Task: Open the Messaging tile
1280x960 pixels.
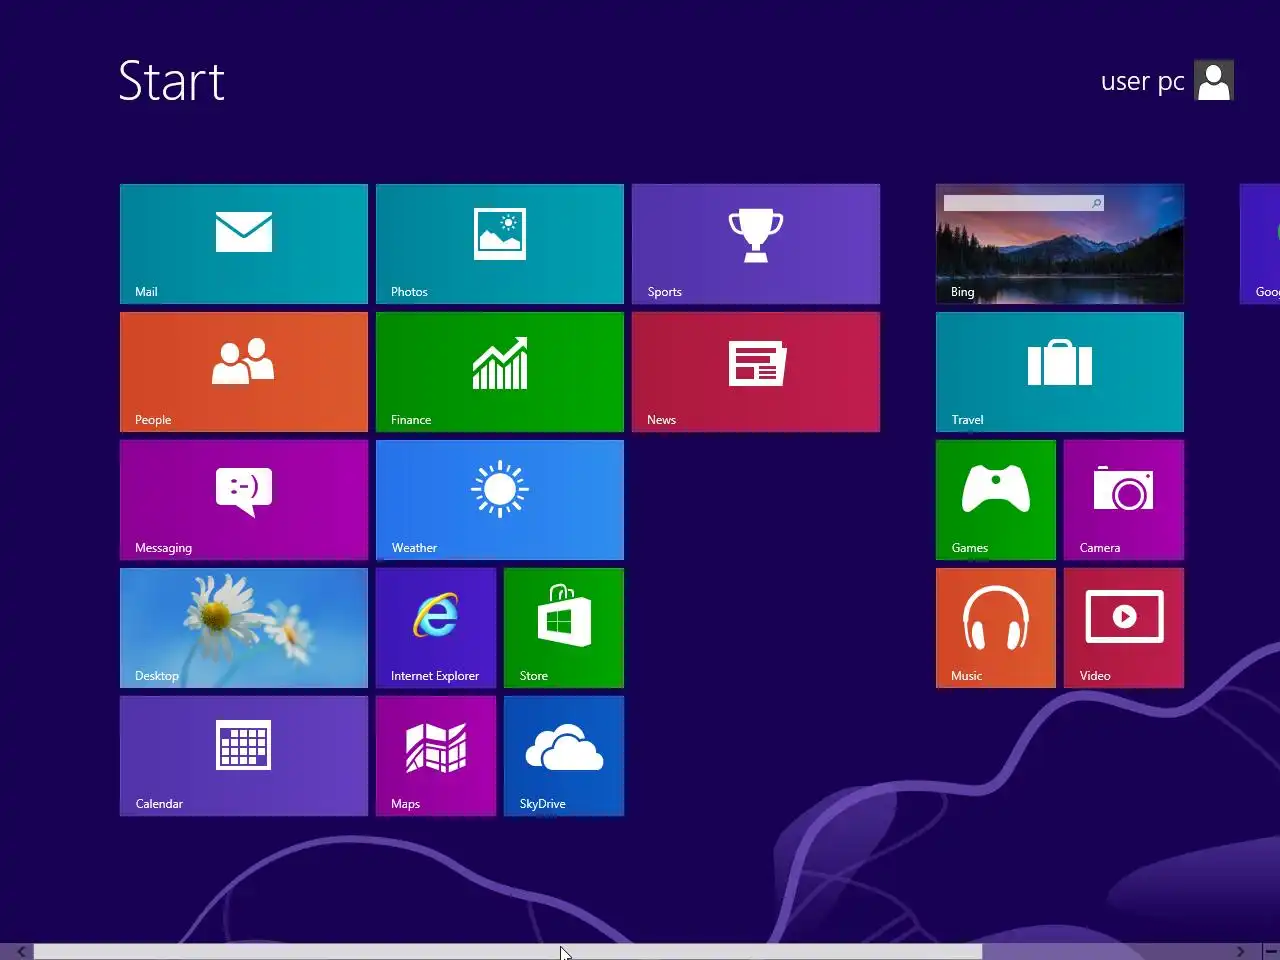Action: [244, 500]
